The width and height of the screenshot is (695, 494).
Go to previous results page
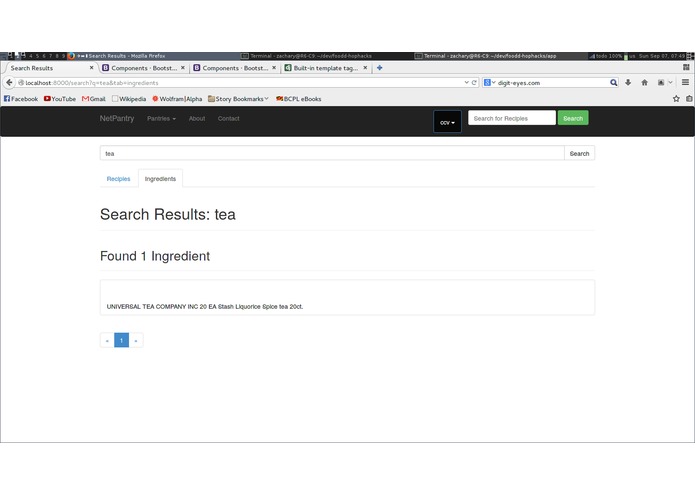(x=107, y=340)
